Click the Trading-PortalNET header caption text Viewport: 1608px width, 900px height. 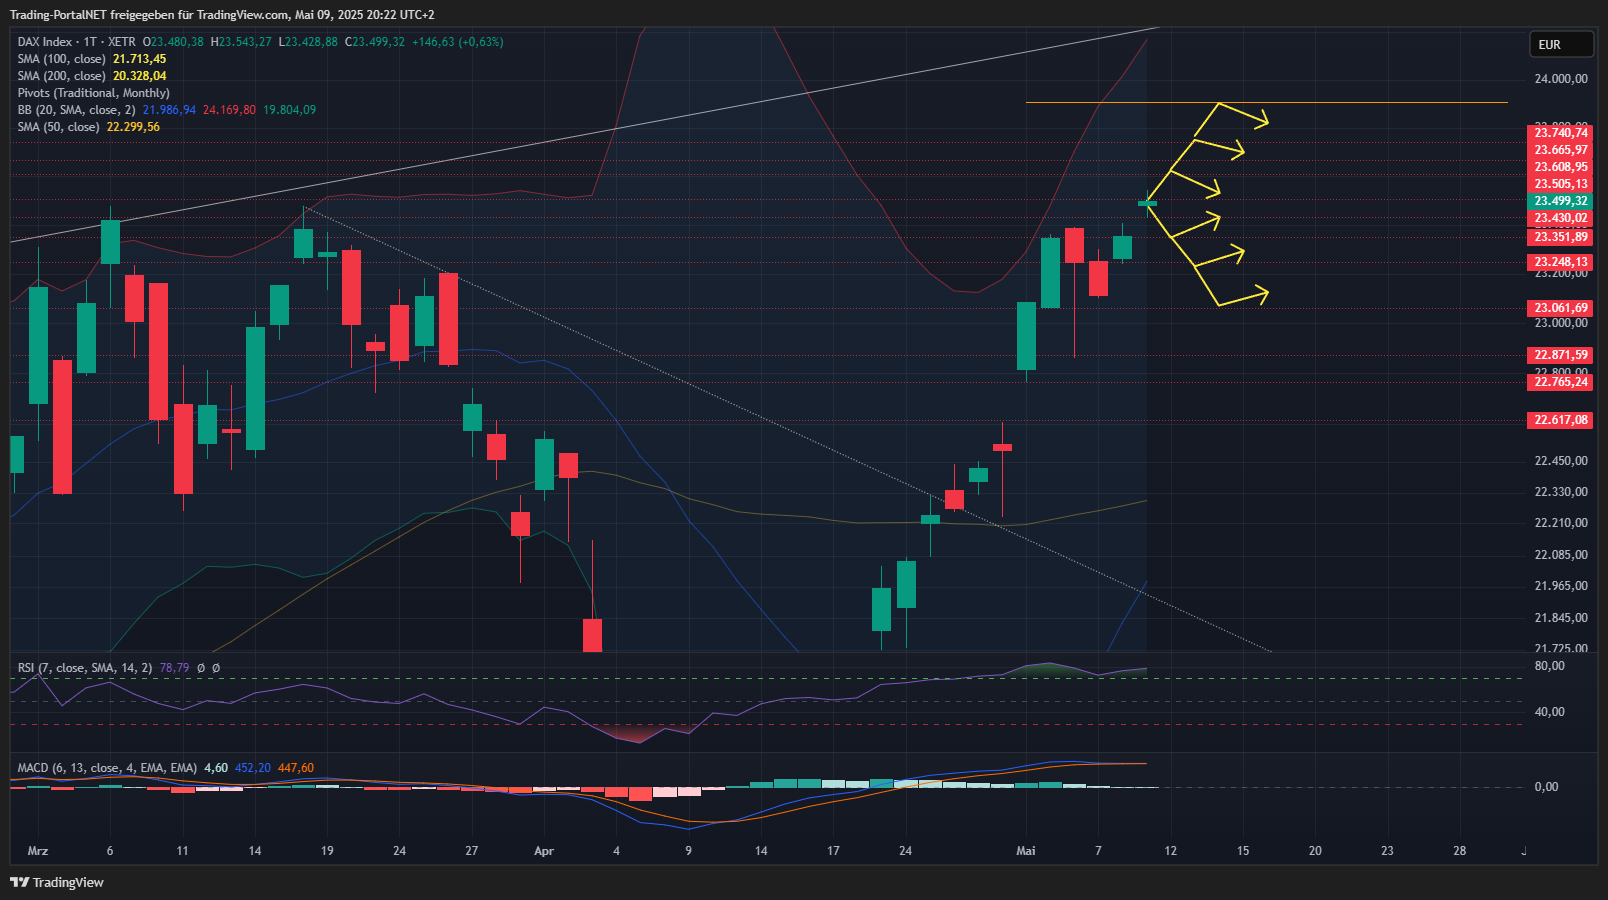point(222,15)
